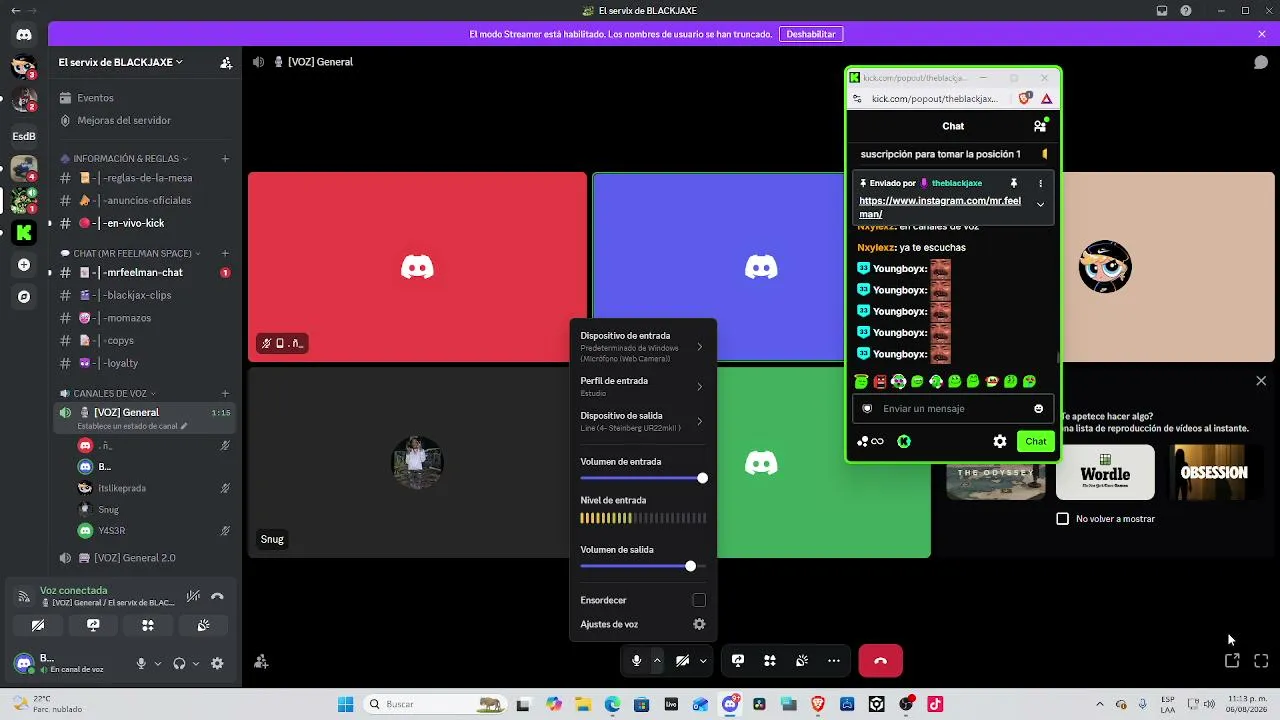Disconnect using the red hang-up button
Screen dimensions: 1280x720
(x=880, y=661)
